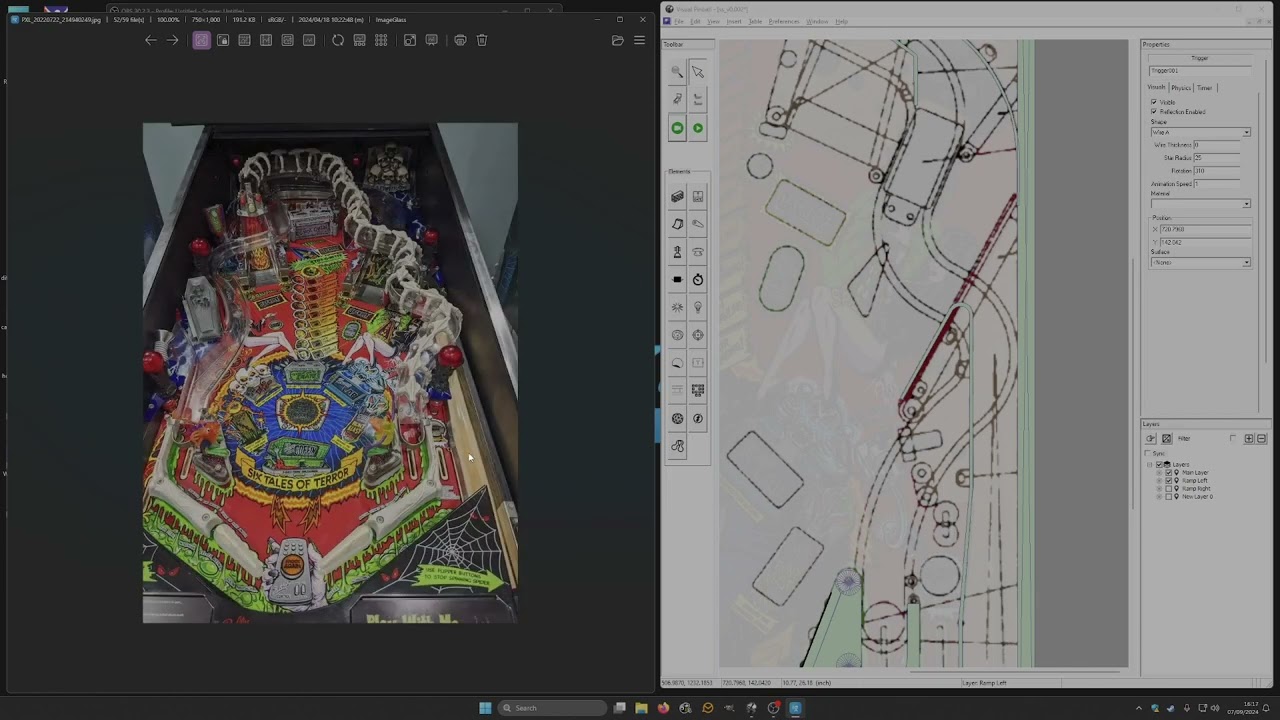1280x720 pixels.
Task: Uncheck the Ramp Left layer checkbox
Action: pos(1169,480)
